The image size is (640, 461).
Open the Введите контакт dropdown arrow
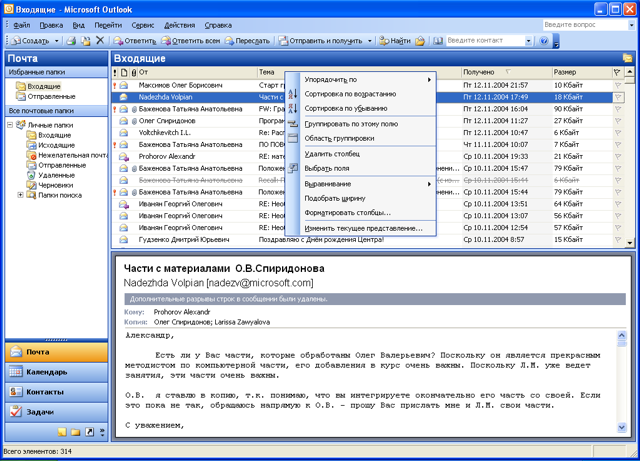pyautogui.click(x=529, y=41)
